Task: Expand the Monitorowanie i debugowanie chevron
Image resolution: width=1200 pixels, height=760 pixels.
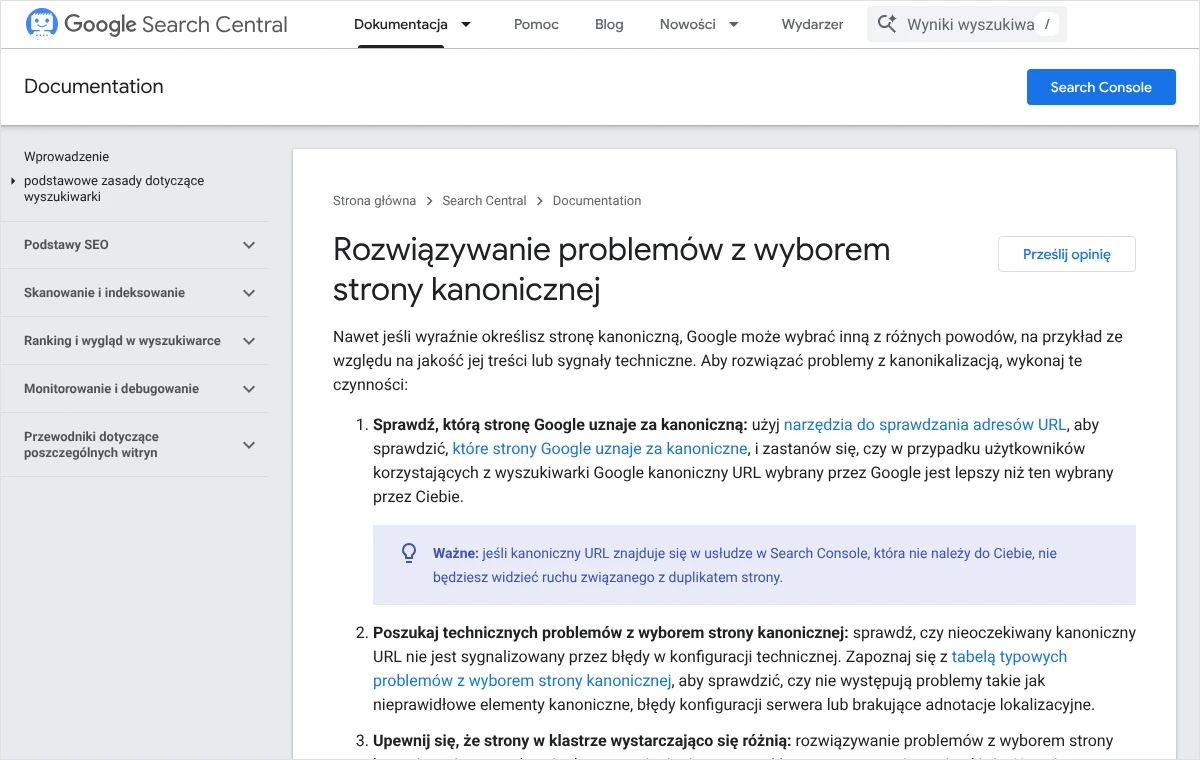Action: pos(249,389)
